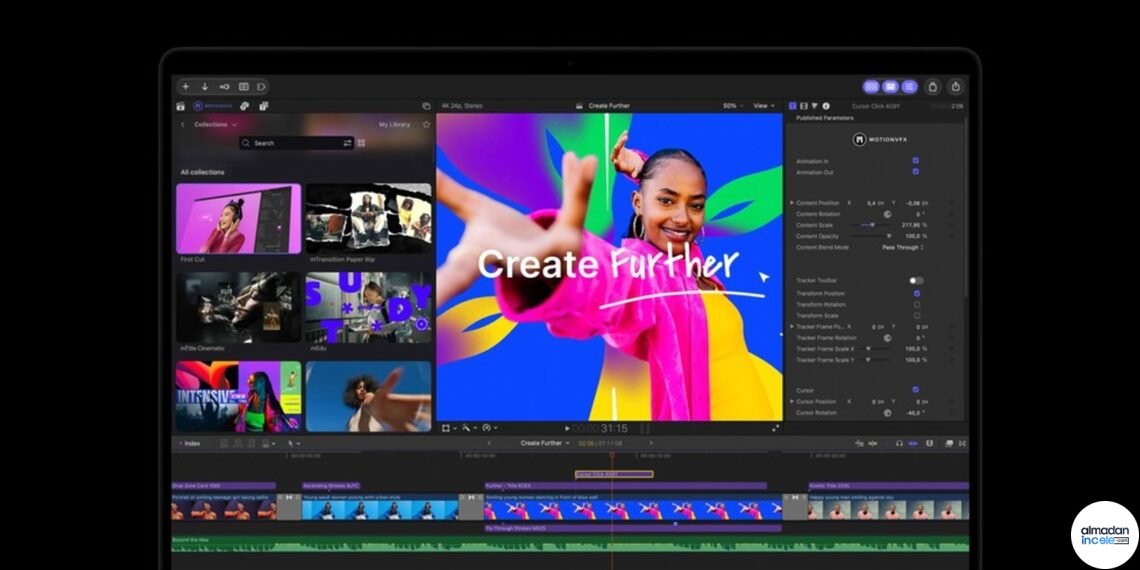The image size is (1140, 570).
Task: Select the Further – Title clip in timeline
Action: tap(625, 486)
